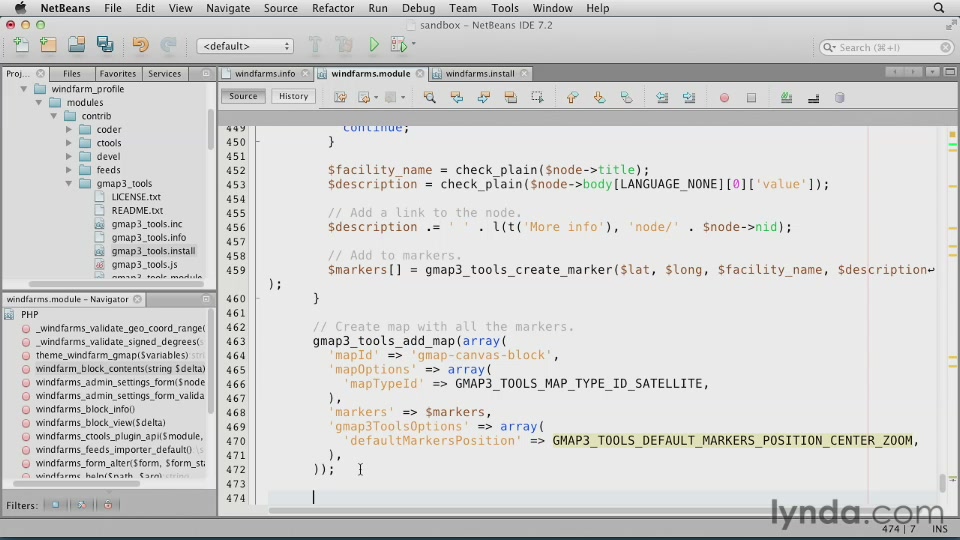Expand the ctools folder
Image resolution: width=960 pixels, height=540 pixels.
point(69,143)
